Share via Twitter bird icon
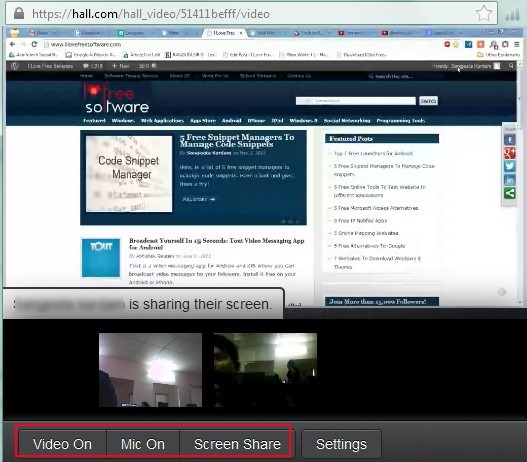This screenshot has width=527, height=462. [510, 166]
